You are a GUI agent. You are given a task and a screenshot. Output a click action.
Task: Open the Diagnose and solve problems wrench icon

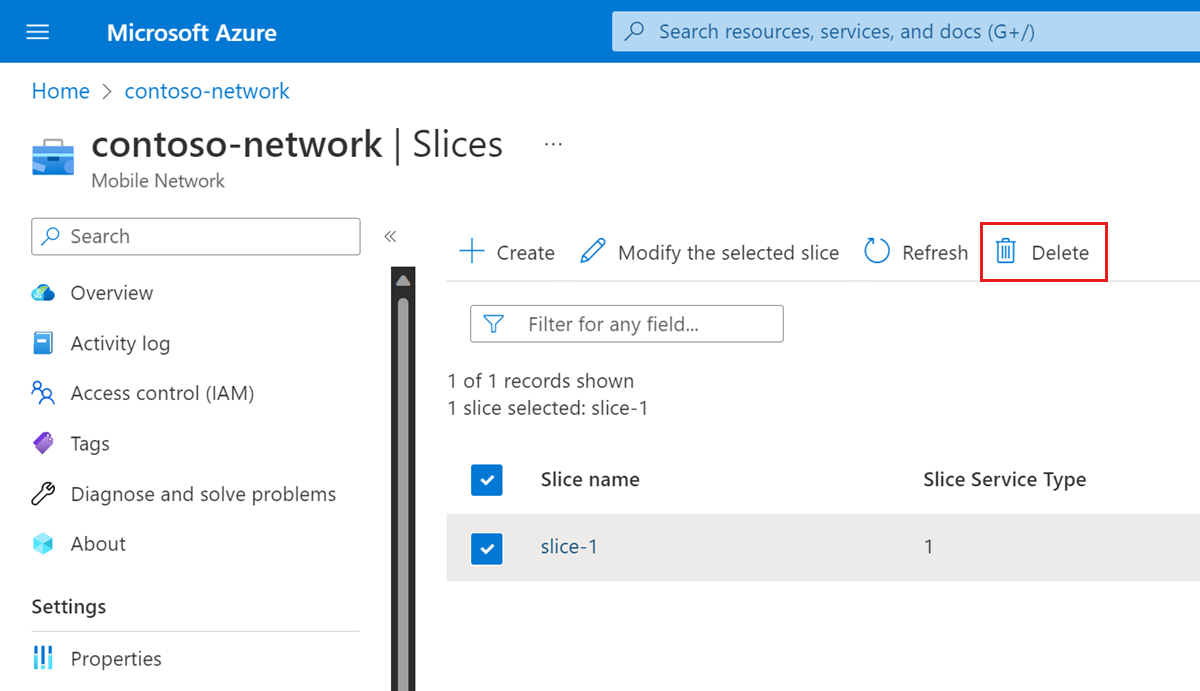(42, 493)
